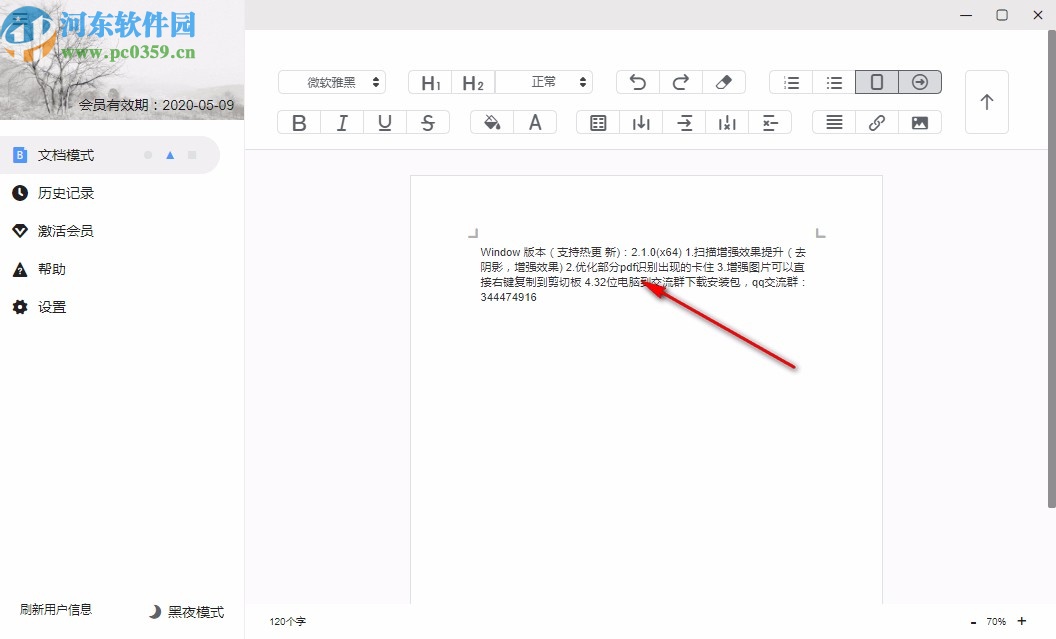Clear formatting with the eraser icon
The height and width of the screenshot is (639, 1056).
pos(724,82)
